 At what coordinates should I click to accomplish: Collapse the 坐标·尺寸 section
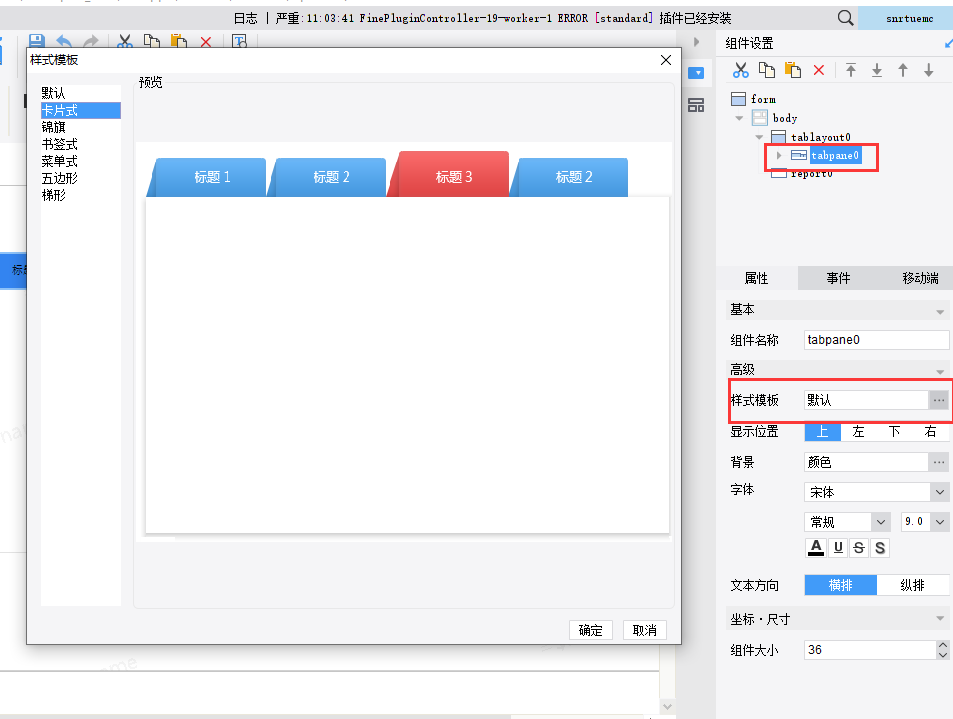[940, 619]
